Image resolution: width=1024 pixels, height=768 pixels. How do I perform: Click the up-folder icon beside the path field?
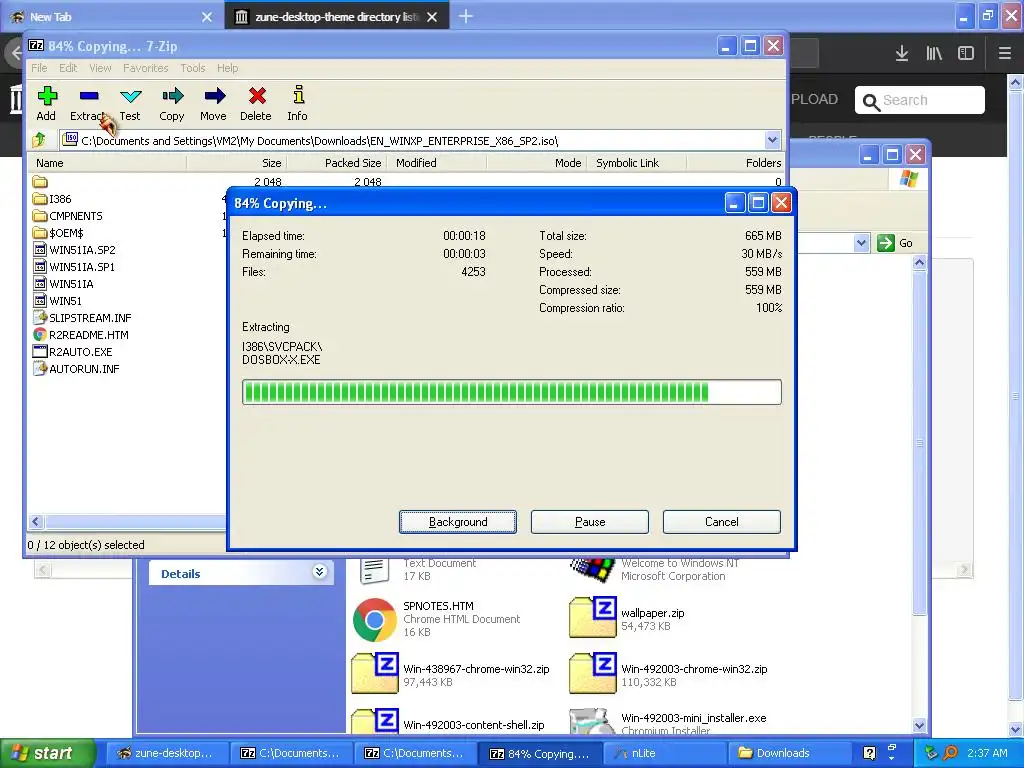39,140
